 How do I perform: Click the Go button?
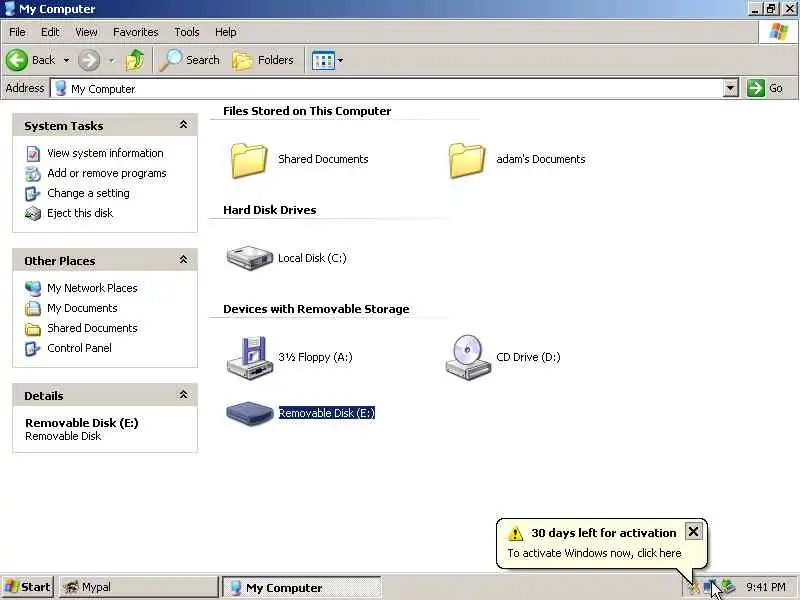tap(765, 88)
